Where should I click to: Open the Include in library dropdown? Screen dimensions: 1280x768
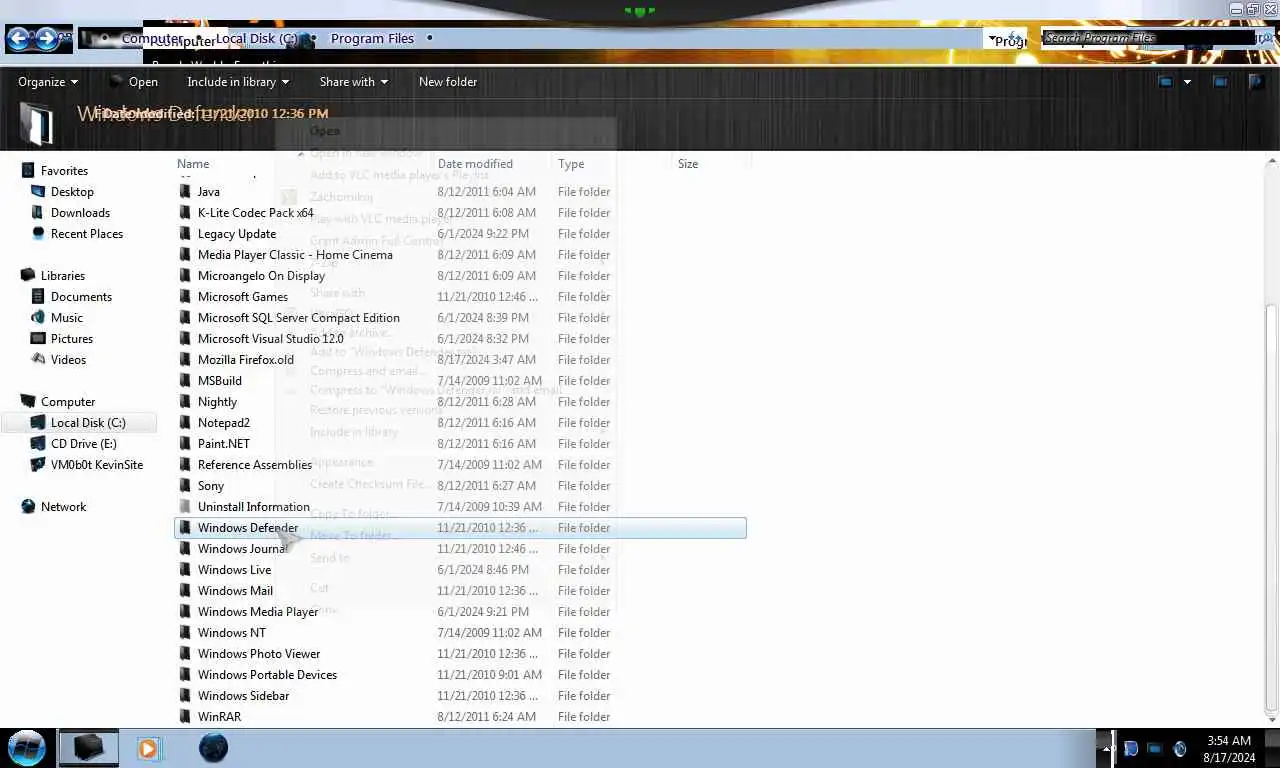(238, 82)
